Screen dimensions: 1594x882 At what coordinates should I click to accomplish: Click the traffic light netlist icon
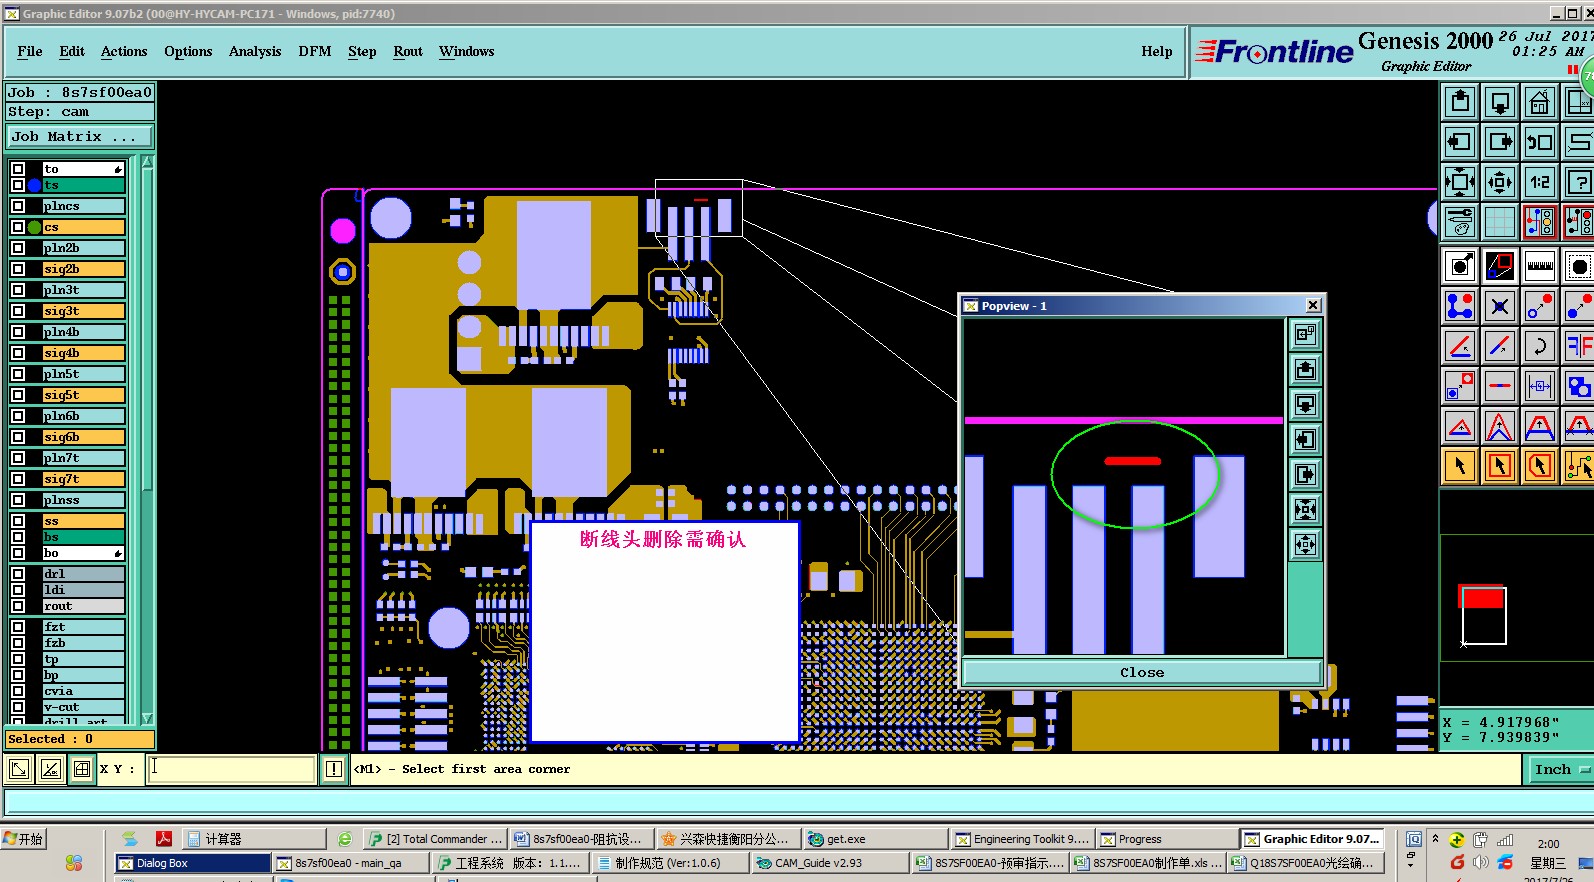pos(1540,221)
